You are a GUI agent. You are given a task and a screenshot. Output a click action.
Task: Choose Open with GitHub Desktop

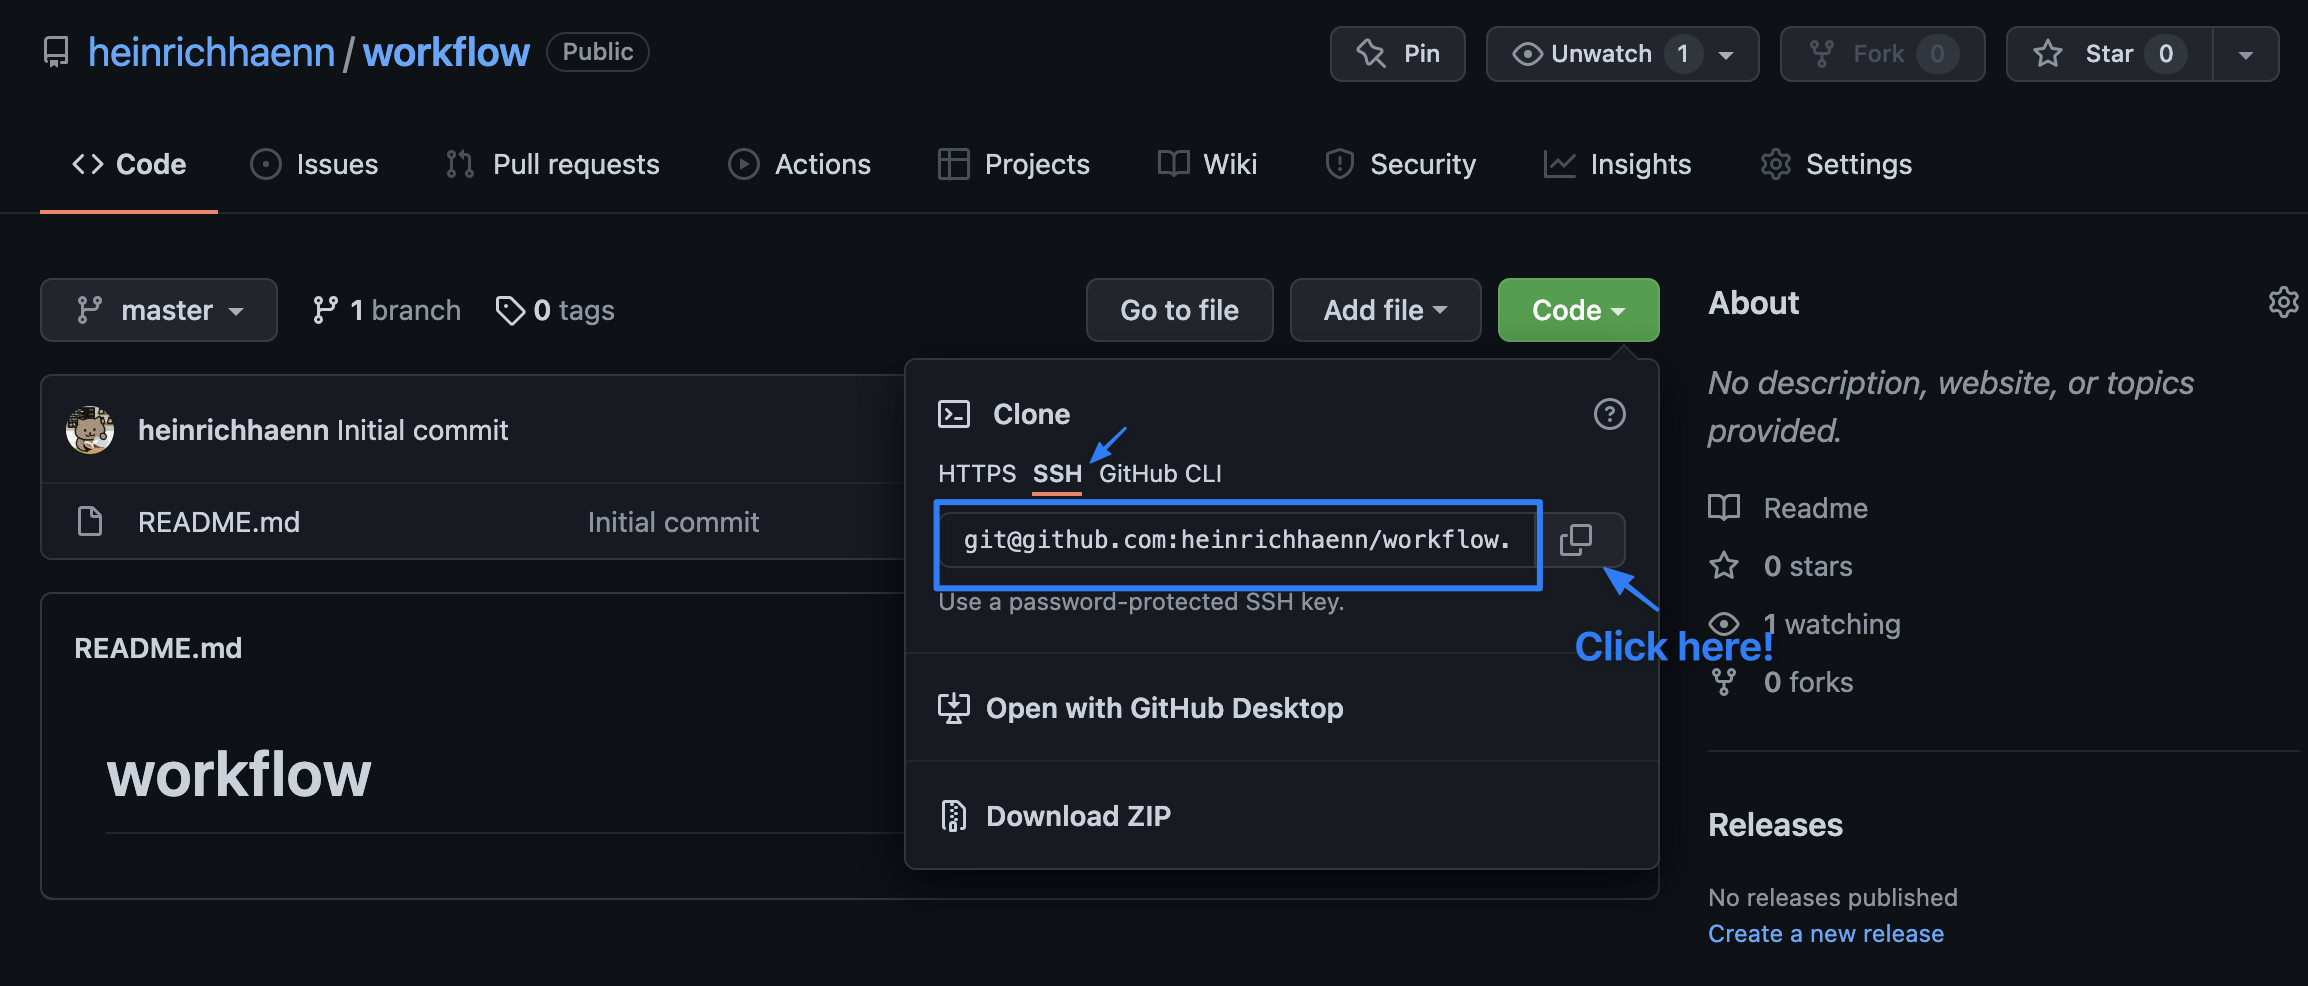(1164, 708)
